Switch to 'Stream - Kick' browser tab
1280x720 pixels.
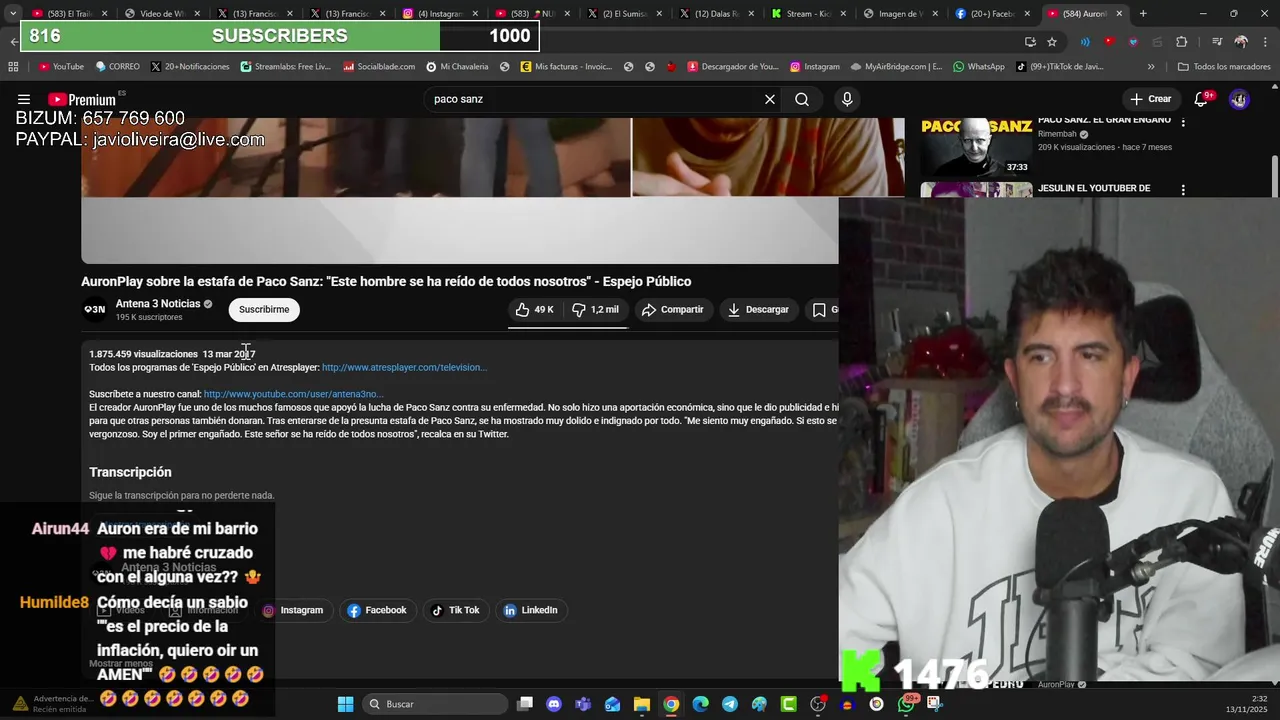811,14
